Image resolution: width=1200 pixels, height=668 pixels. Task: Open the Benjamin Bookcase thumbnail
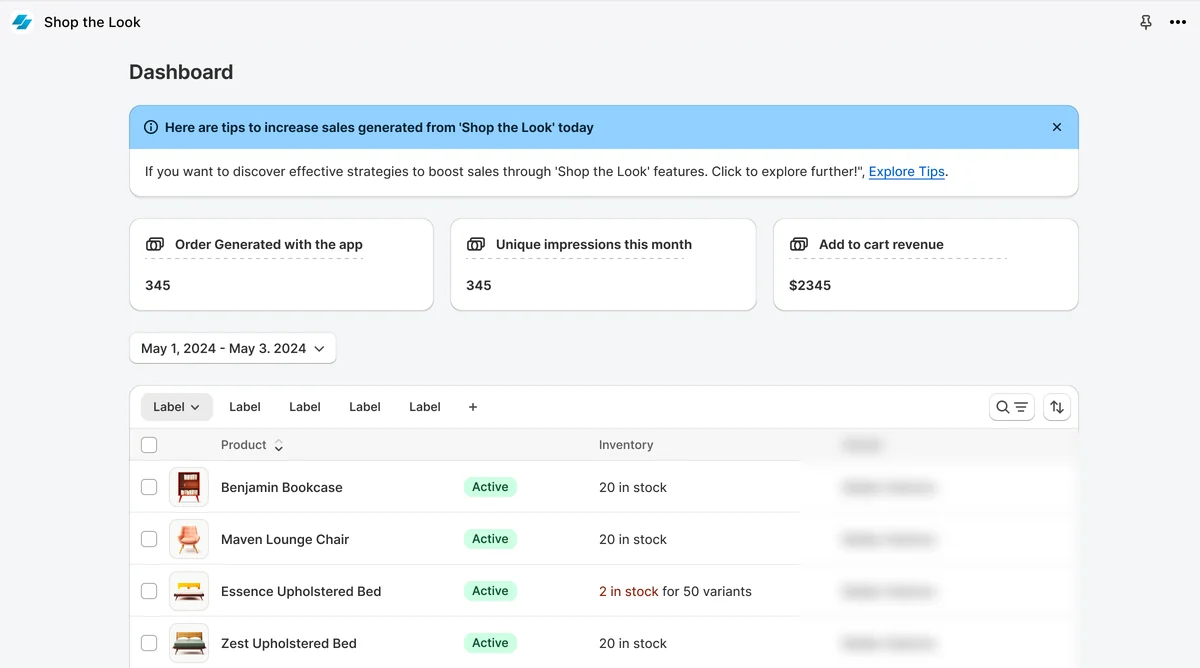[189, 487]
